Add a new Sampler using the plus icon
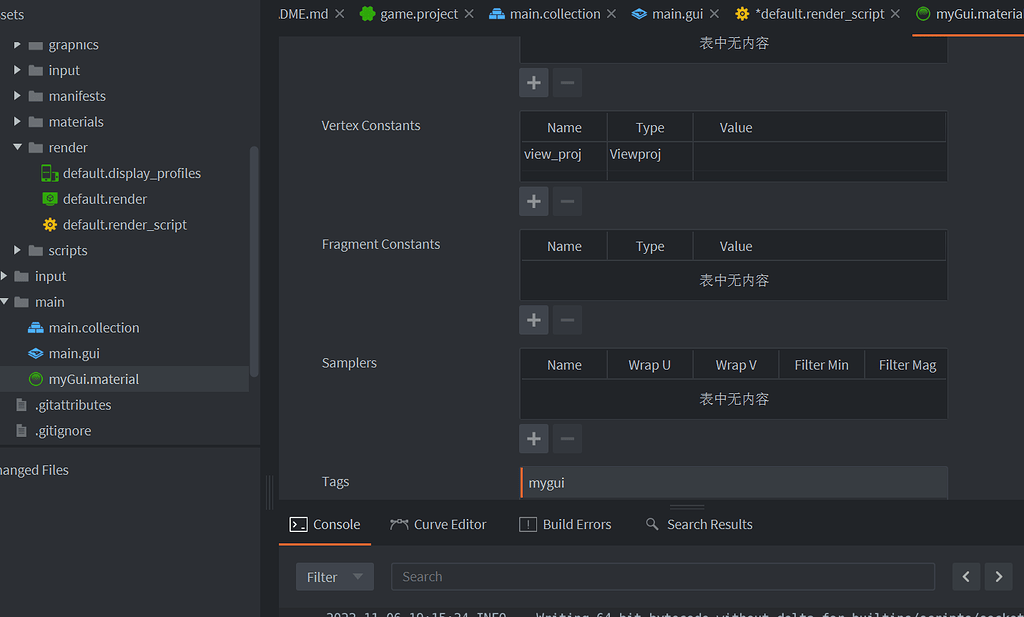1024x617 pixels. (x=533, y=438)
